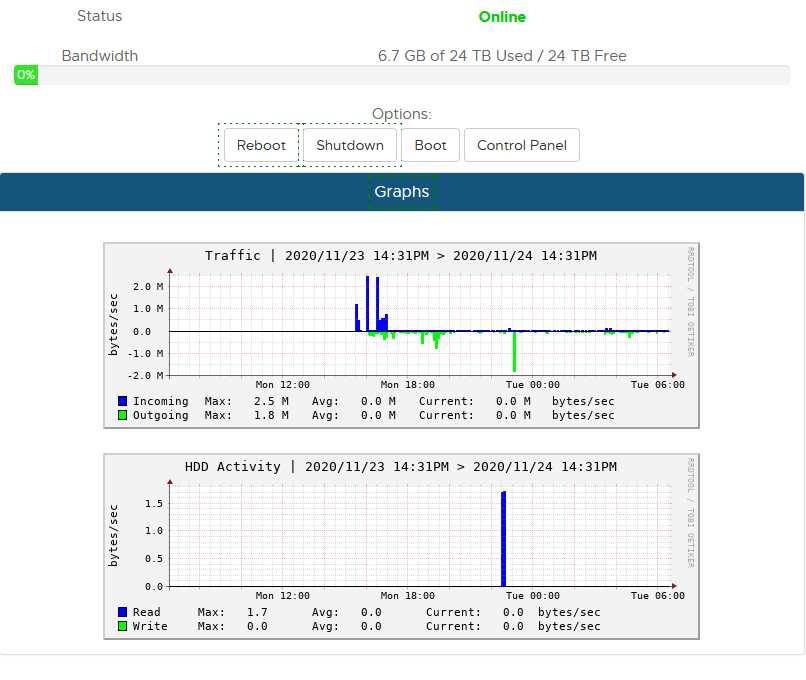Click the Traffic graph title text

tap(401, 255)
